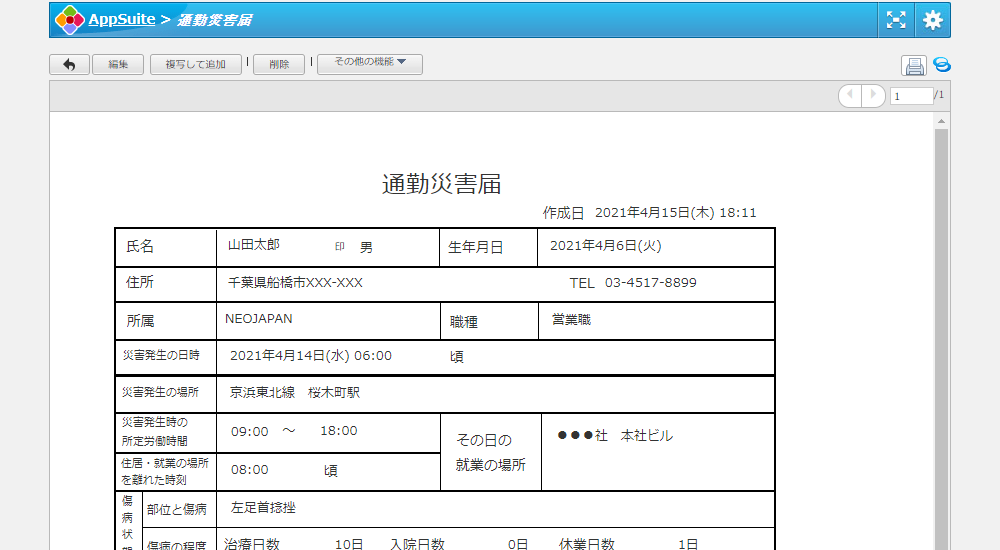The height and width of the screenshot is (550, 1000).
Task: Click the blue refresh icon beside the printer
Action: click(941, 65)
